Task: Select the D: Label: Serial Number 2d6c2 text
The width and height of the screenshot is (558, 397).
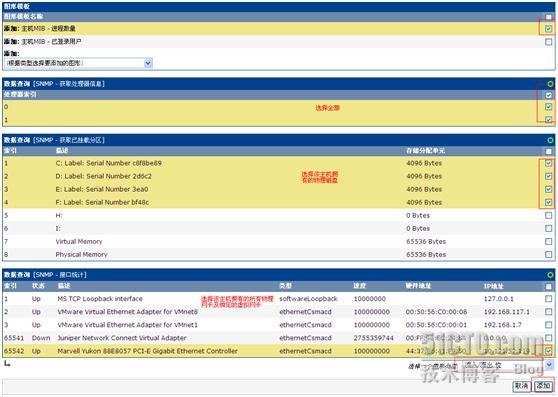Action: (104, 176)
